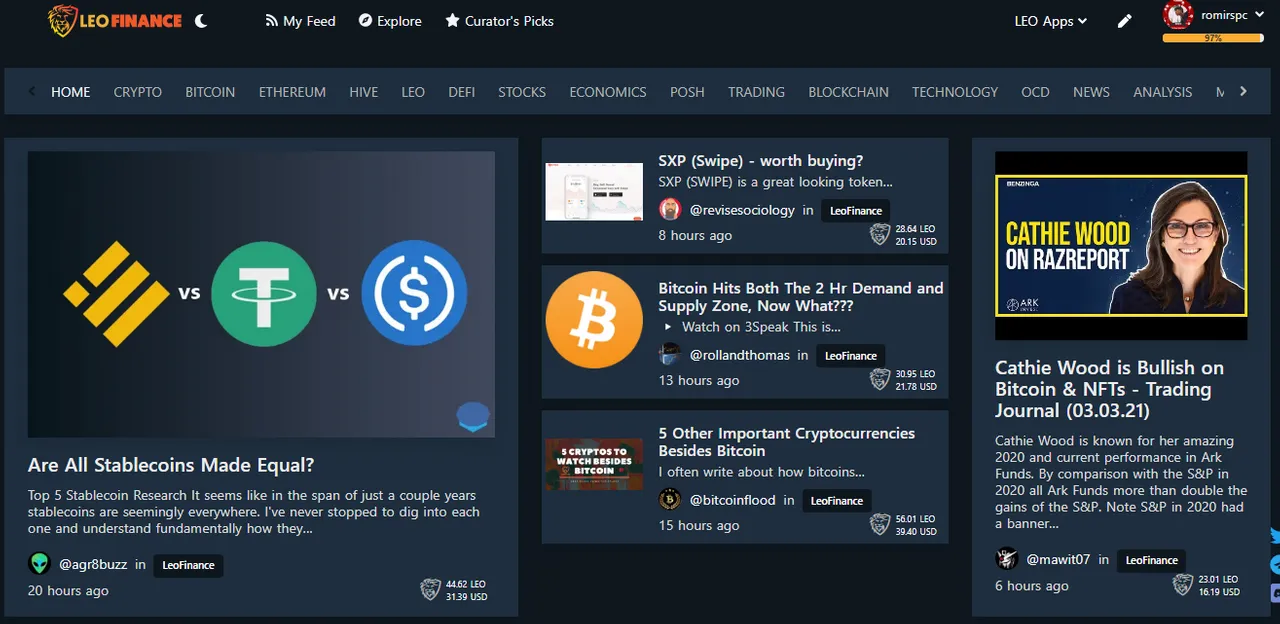Toggle dark mode with moon icon
The height and width of the screenshot is (624, 1280).
coord(201,20)
